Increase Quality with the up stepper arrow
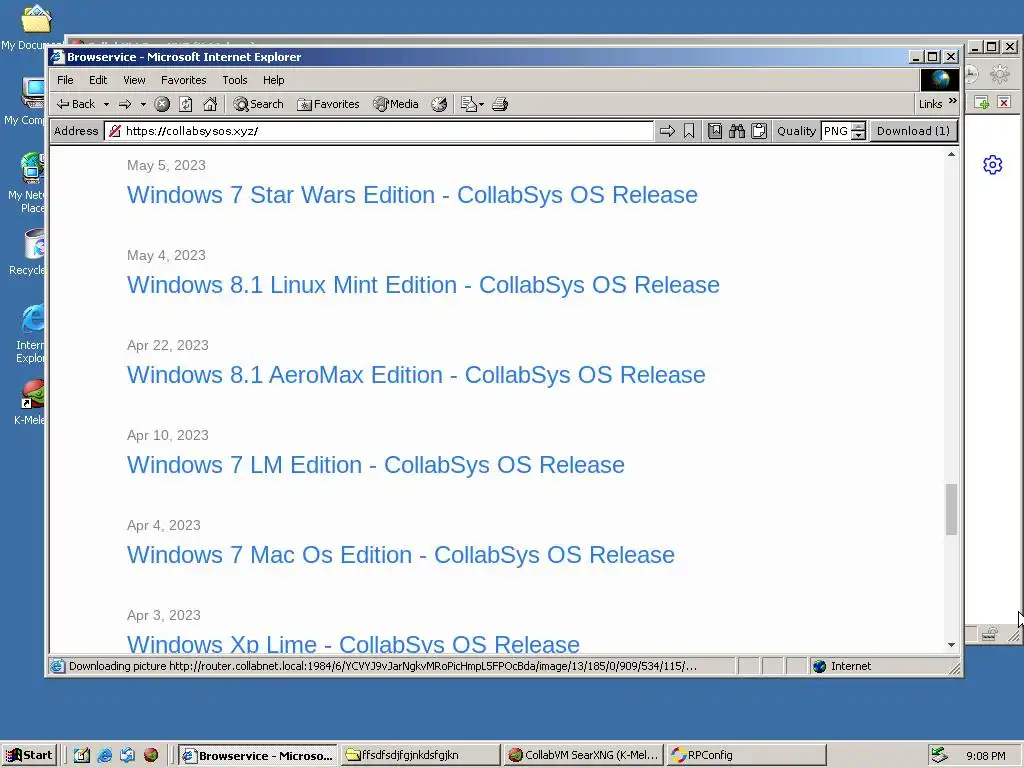Image resolution: width=1024 pixels, height=768 pixels. (x=859, y=127)
